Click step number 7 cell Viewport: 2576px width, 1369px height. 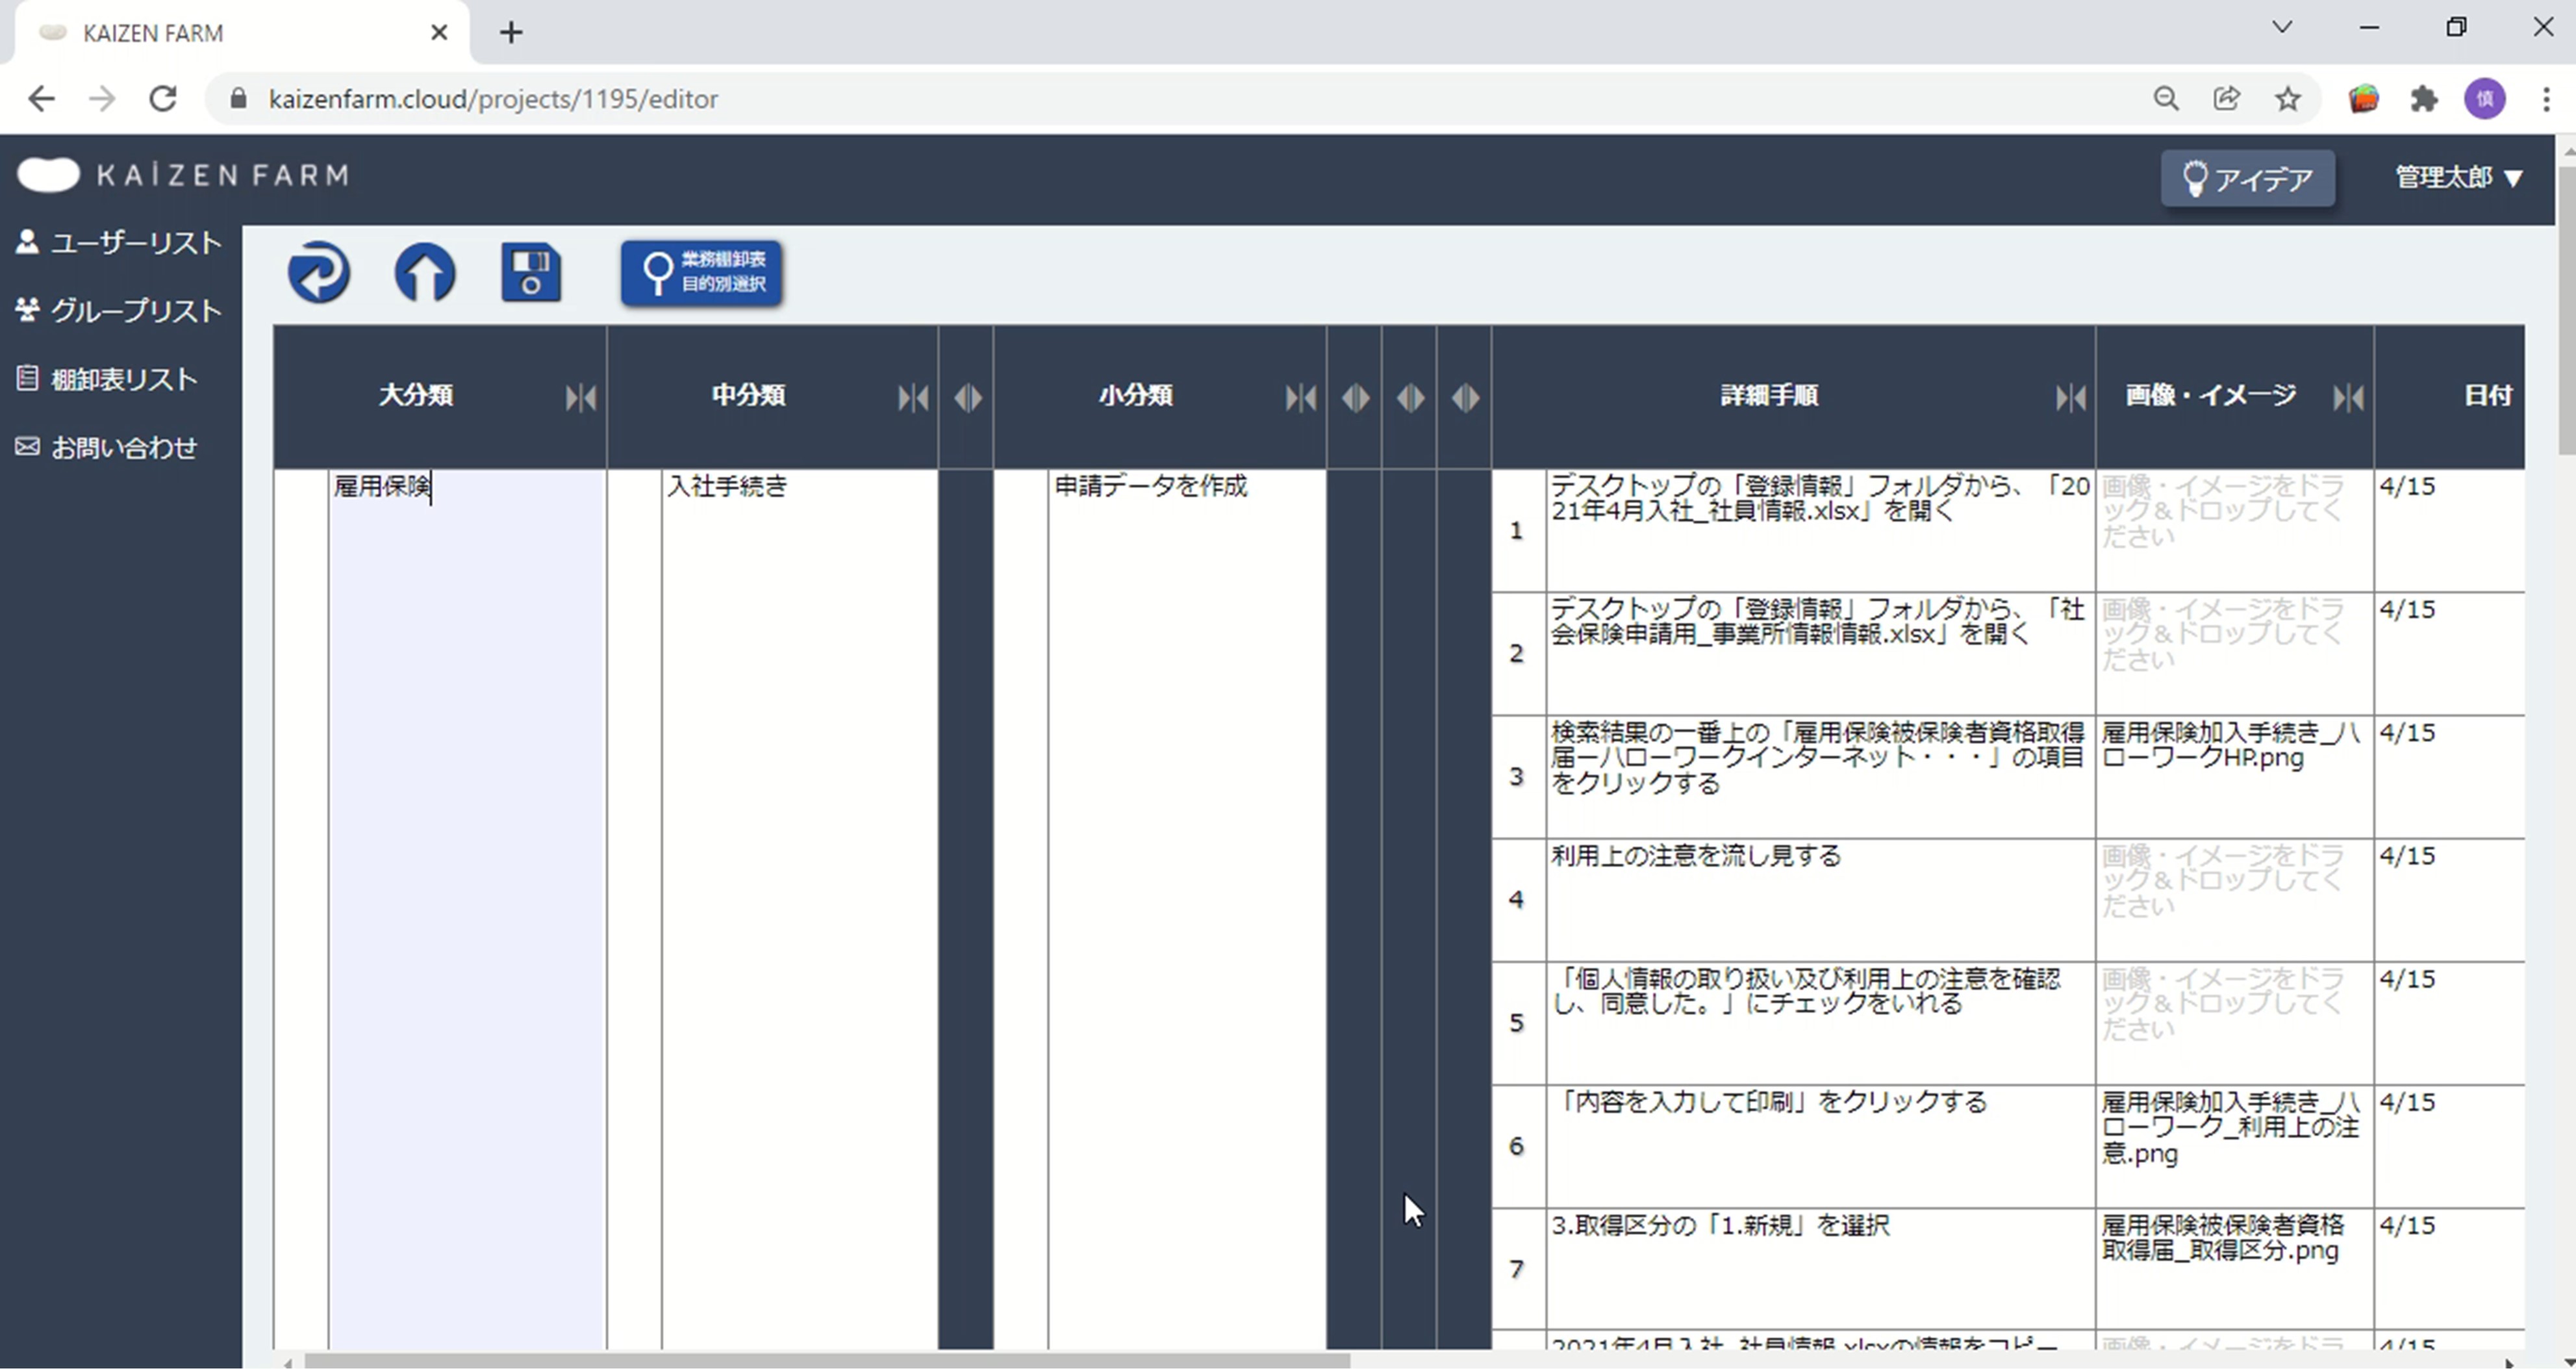click(x=1518, y=1268)
